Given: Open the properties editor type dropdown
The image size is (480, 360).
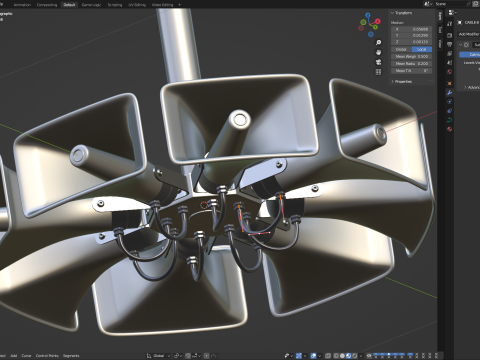Looking at the screenshot, I should [452, 12].
